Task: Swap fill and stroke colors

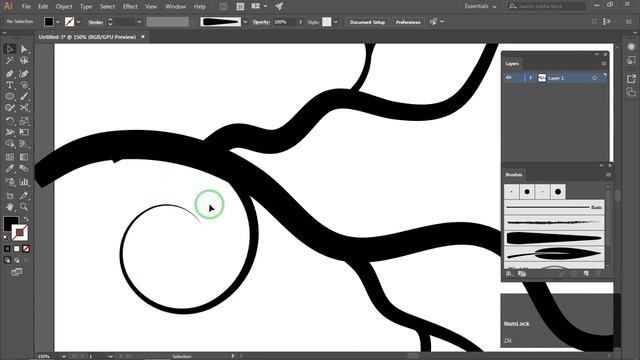Action: pyautogui.click(x=26, y=219)
